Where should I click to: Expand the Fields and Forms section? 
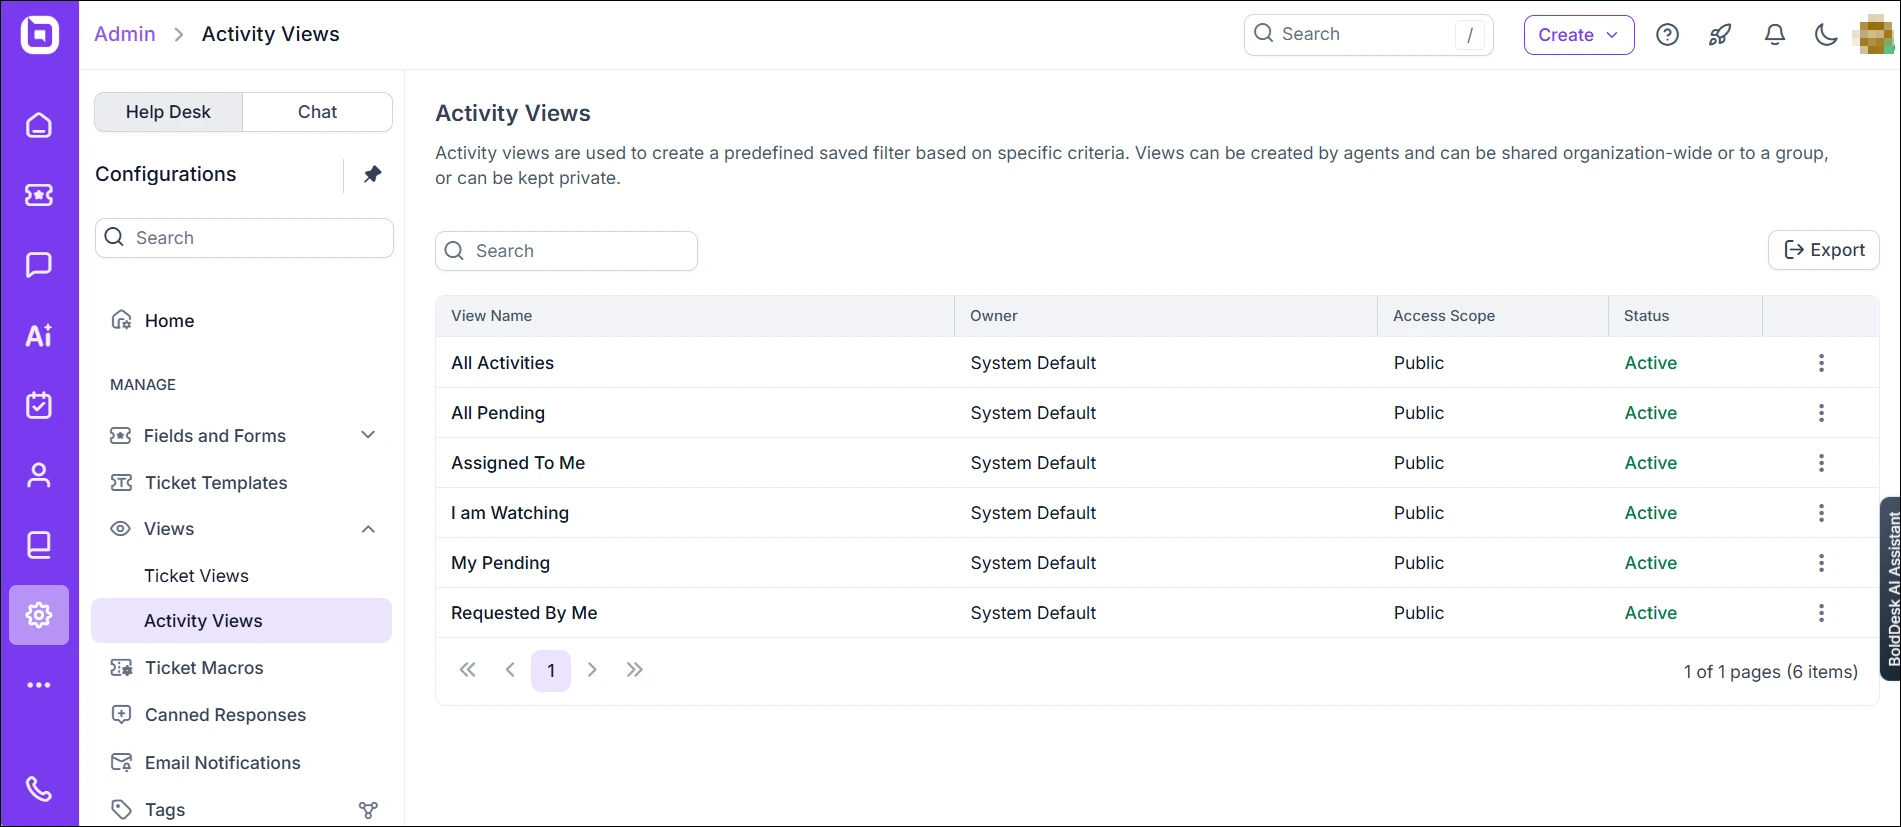[368, 435]
